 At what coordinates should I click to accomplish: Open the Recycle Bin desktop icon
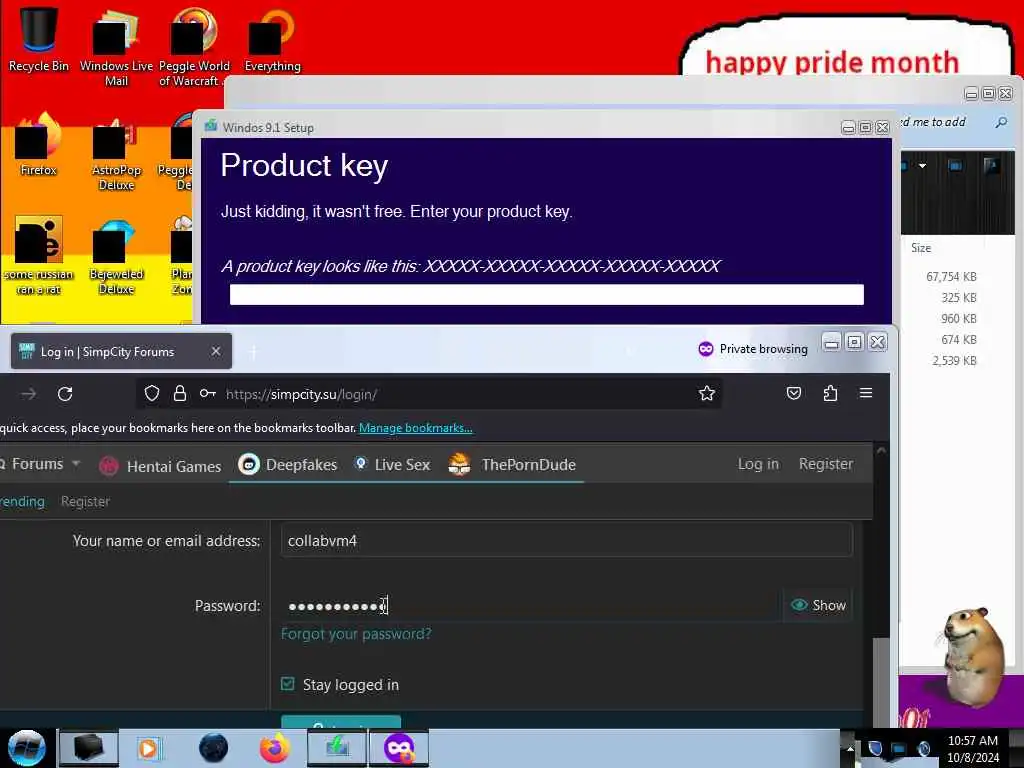pos(38,38)
